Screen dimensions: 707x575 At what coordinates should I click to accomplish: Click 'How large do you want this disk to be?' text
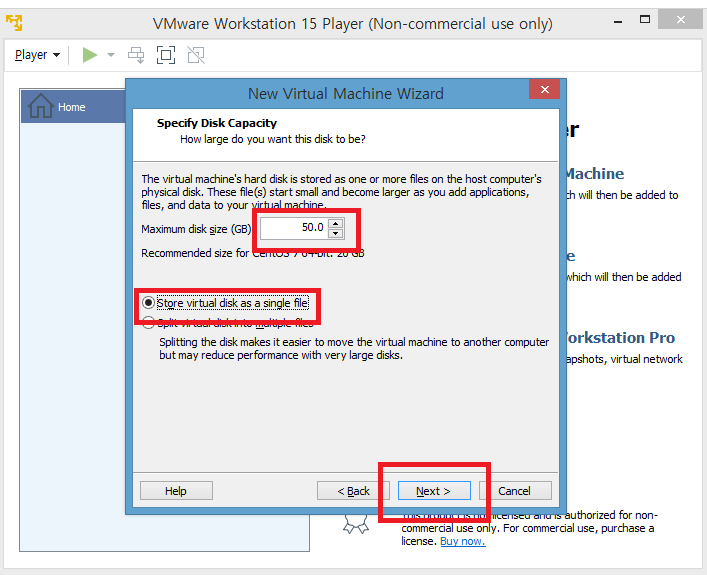[273, 139]
